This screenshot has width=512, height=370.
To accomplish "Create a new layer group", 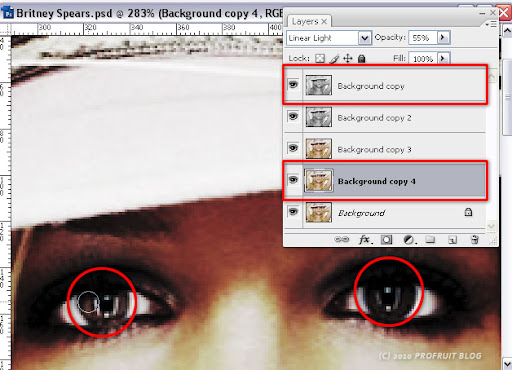I will 430,239.
